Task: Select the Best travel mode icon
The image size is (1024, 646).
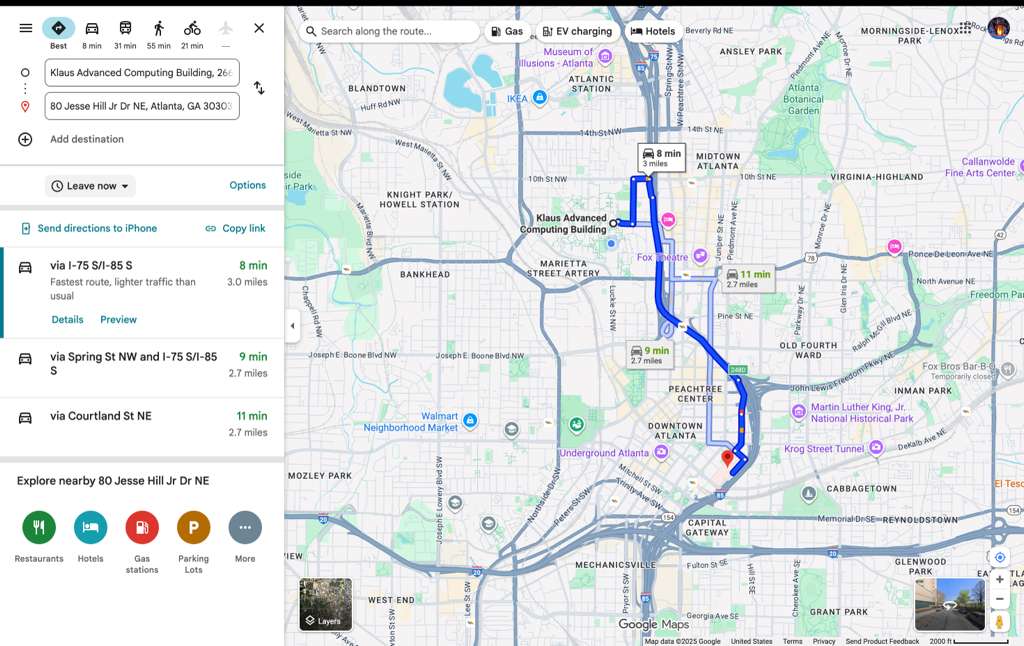Action: point(58,28)
